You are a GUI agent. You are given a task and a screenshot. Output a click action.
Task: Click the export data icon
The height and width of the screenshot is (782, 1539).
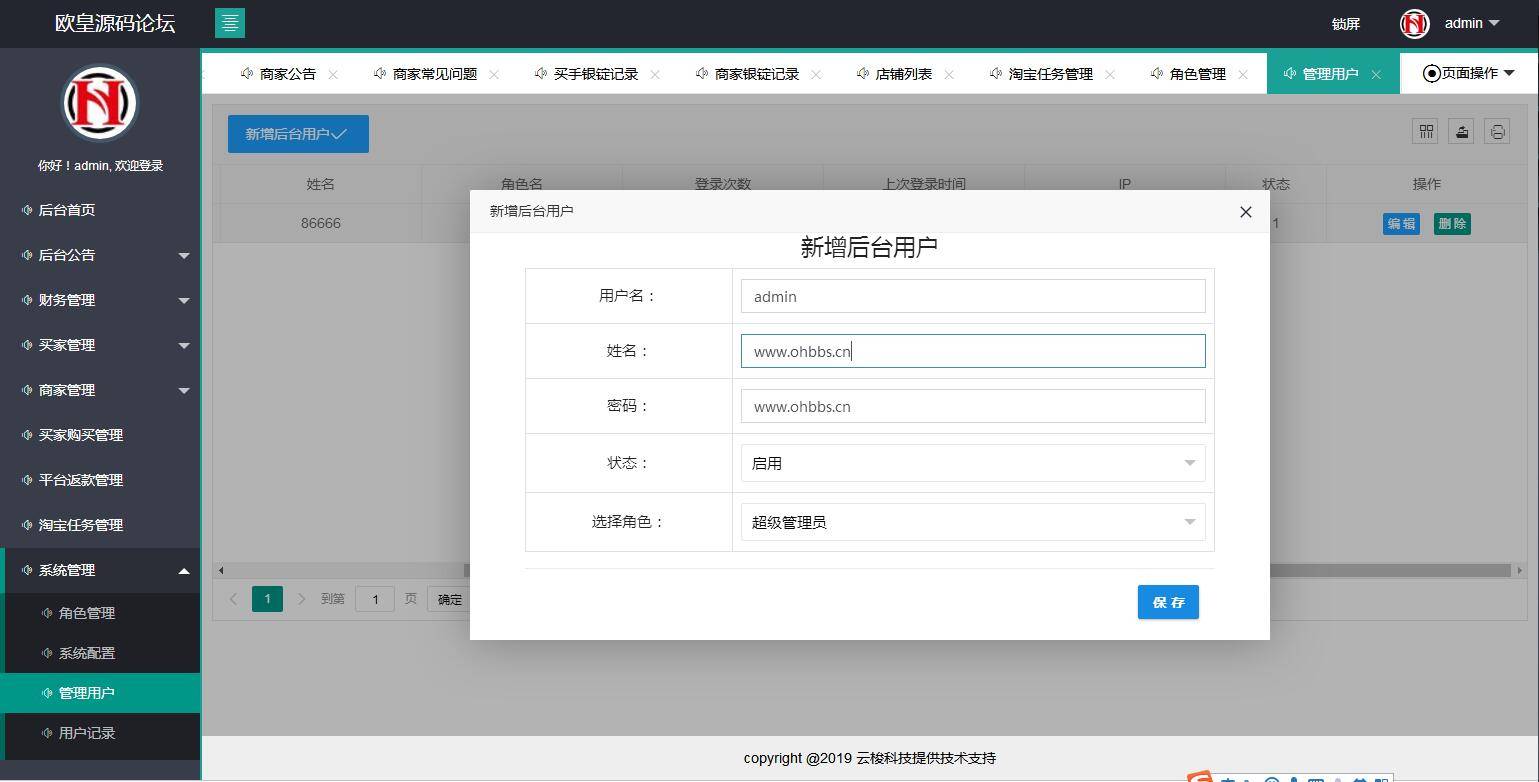[x=1461, y=131]
